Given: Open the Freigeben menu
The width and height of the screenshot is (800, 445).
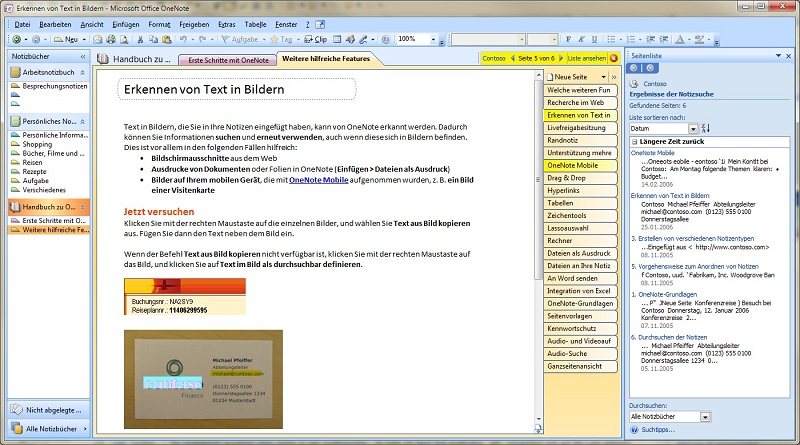Looking at the screenshot, I should click(194, 24).
